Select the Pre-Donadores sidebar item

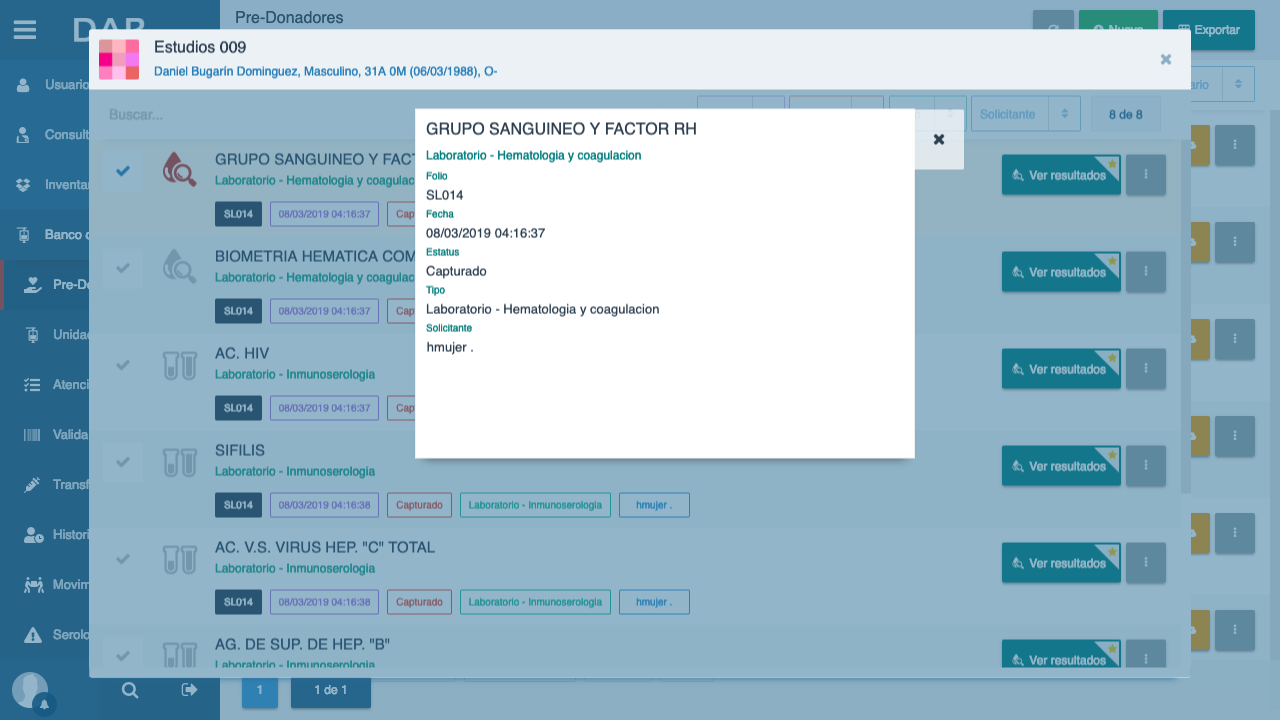tap(47, 285)
